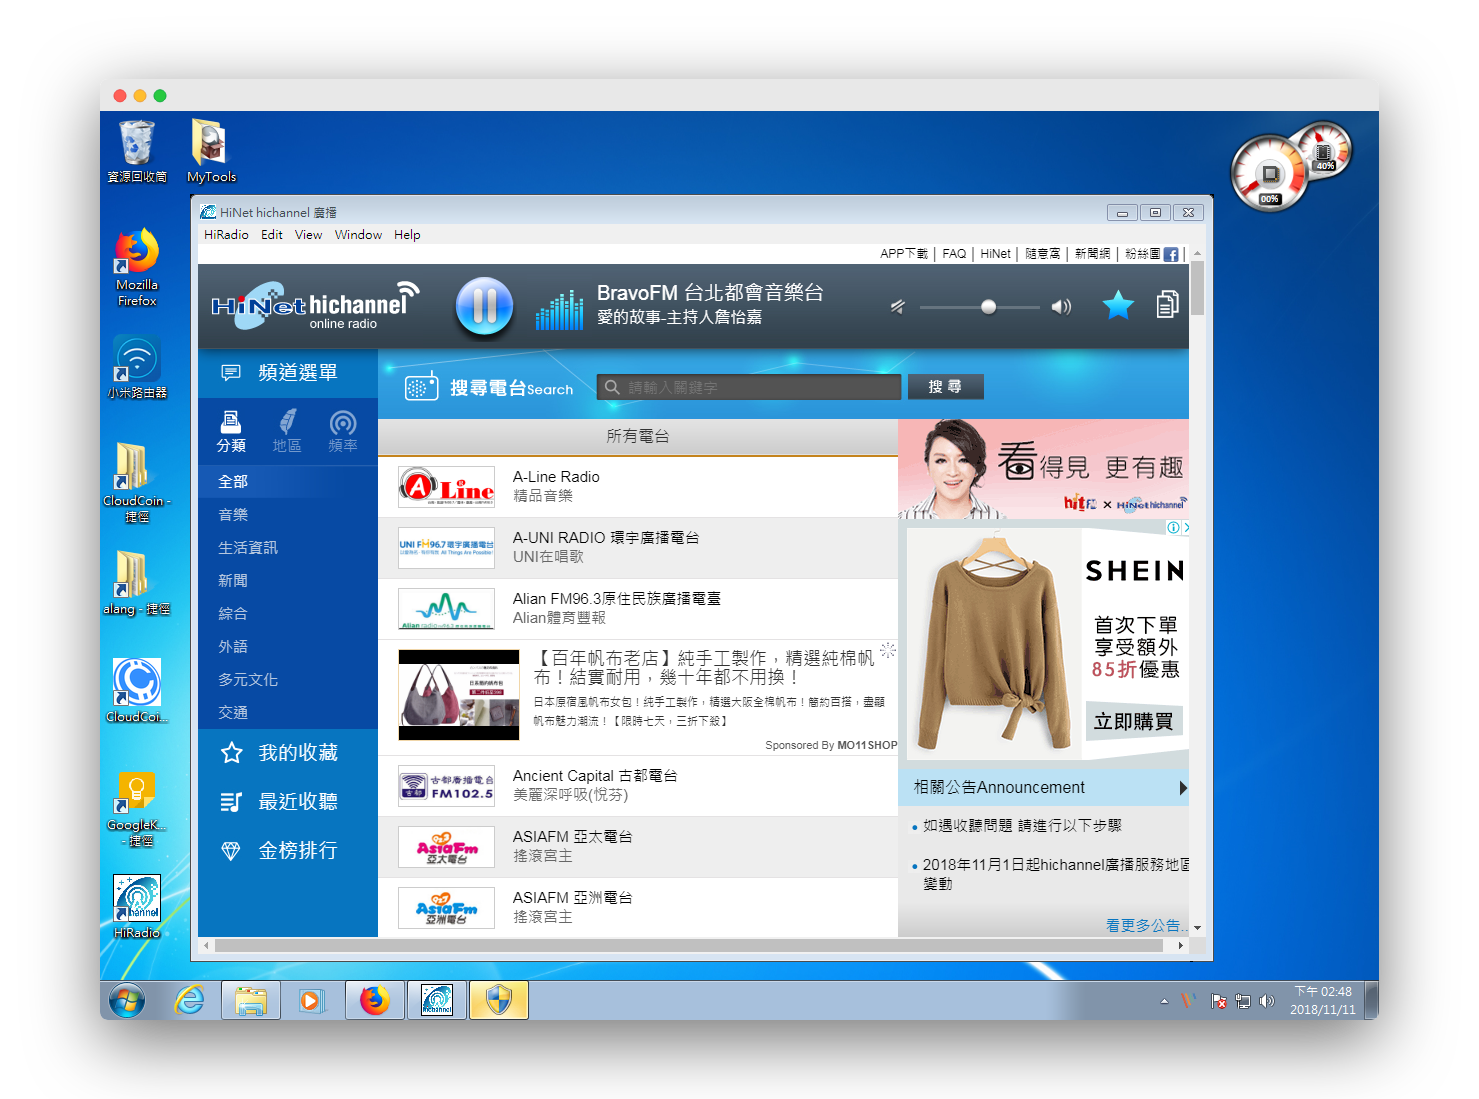The height and width of the screenshot is (1099, 1479).
Task: Play Alian FM96.3 原住民族廣播電臺
Action: [x=638, y=609]
